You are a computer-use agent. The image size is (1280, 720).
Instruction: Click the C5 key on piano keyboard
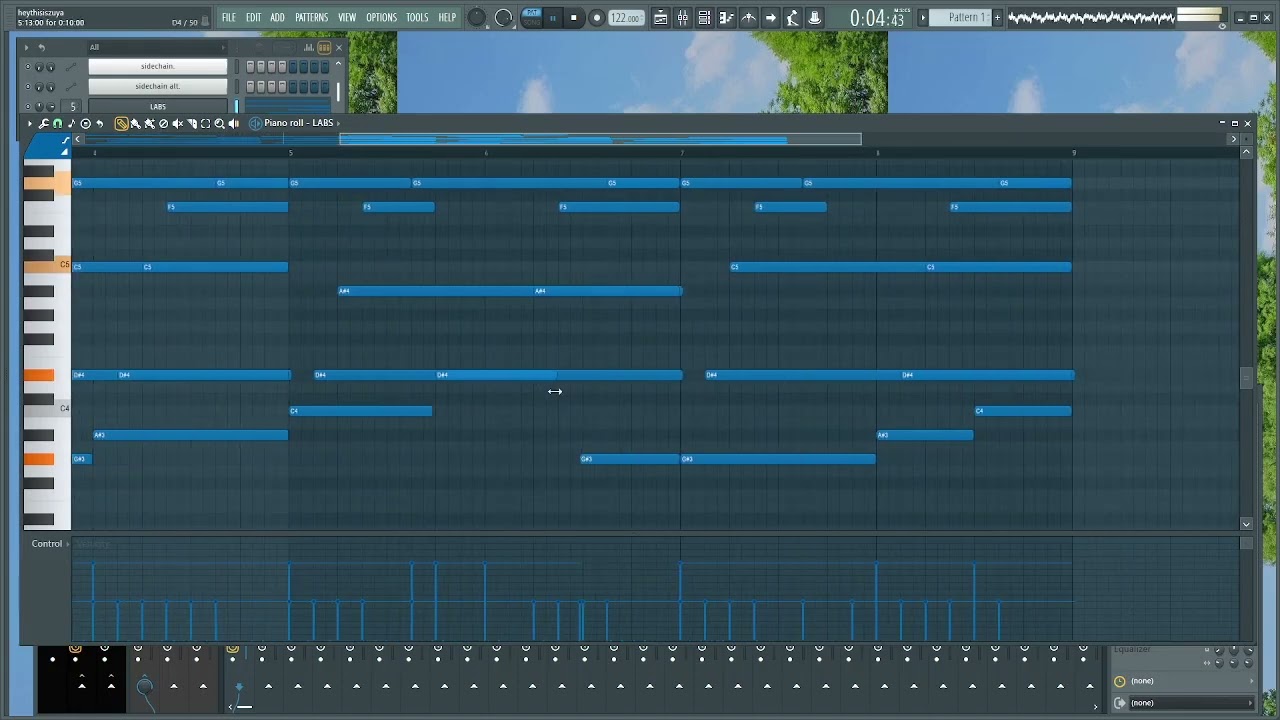pyautogui.click(x=47, y=266)
